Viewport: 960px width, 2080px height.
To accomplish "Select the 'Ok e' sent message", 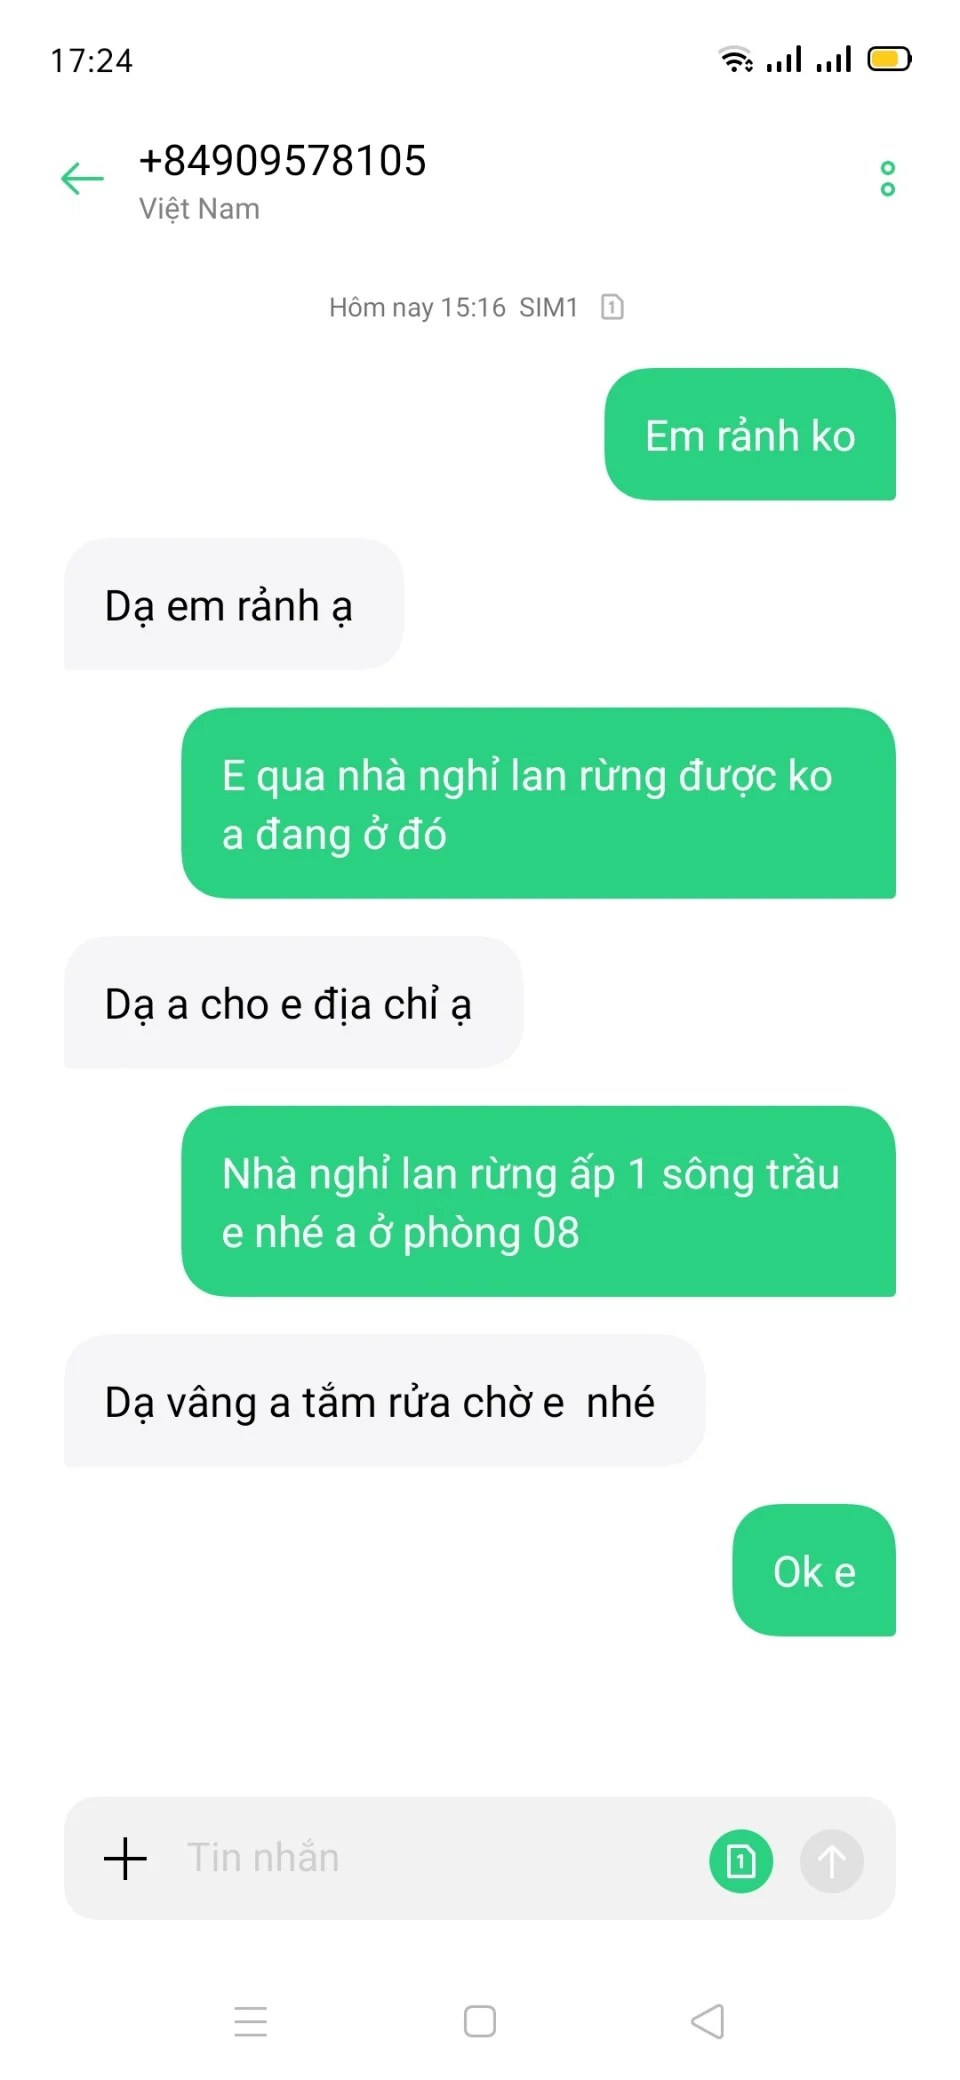I will coord(814,1570).
